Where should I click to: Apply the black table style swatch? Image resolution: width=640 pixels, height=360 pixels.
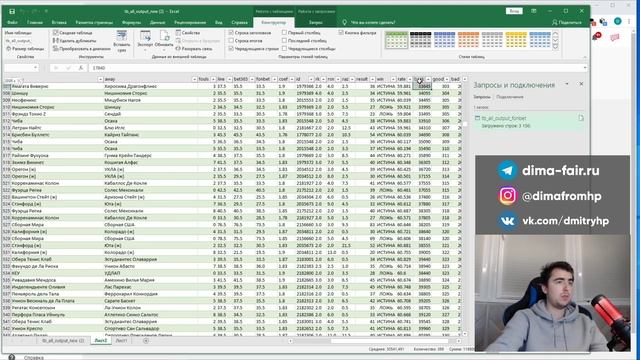(x=420, y=40)
